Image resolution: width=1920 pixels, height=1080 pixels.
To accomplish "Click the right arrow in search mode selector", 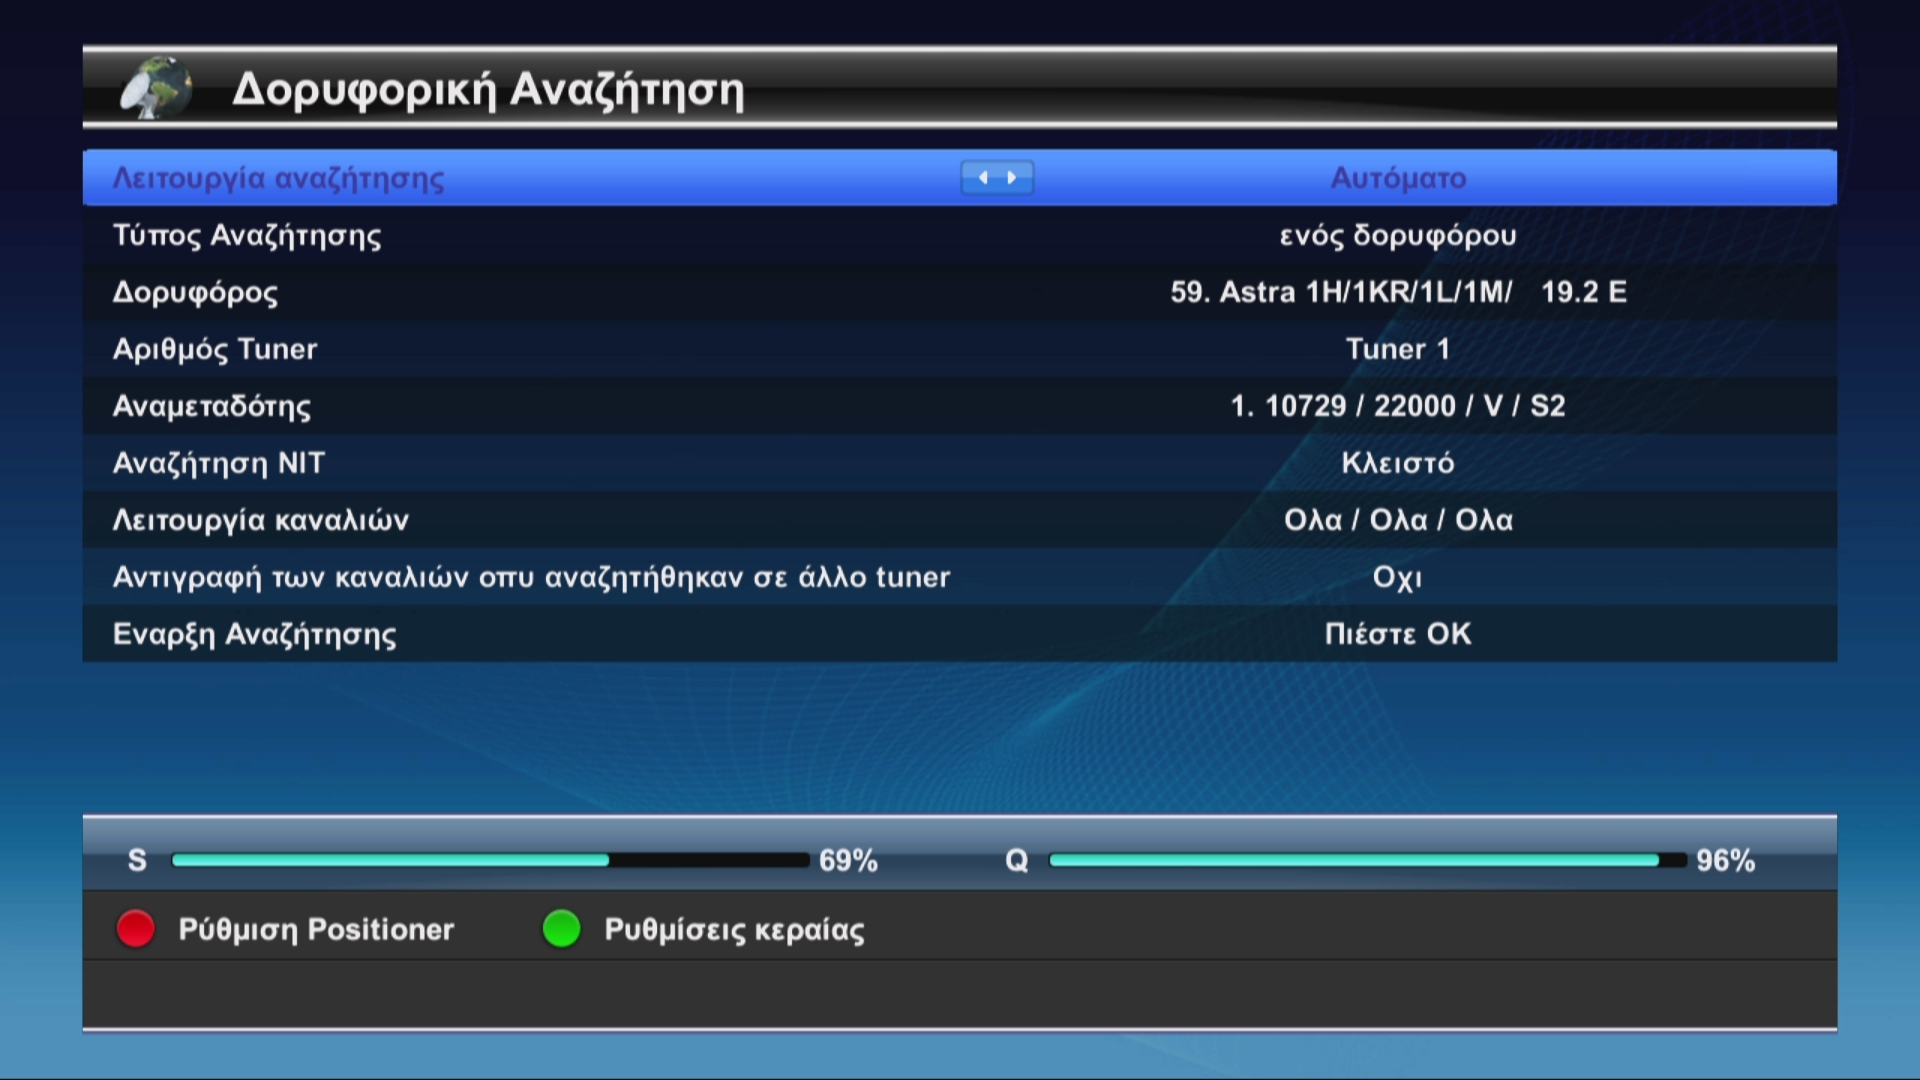I will (x=1012, y=178).
